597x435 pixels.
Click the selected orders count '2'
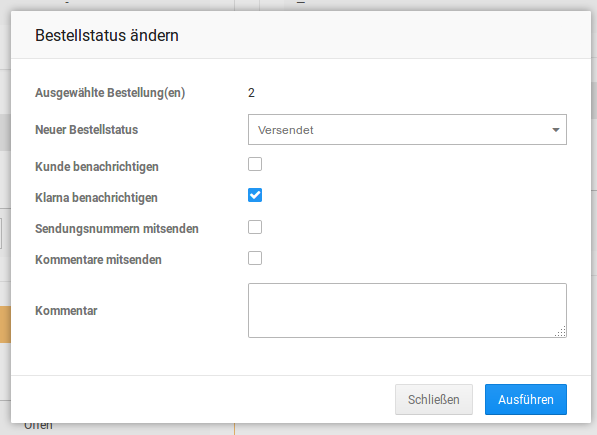(x=251, y=93)
